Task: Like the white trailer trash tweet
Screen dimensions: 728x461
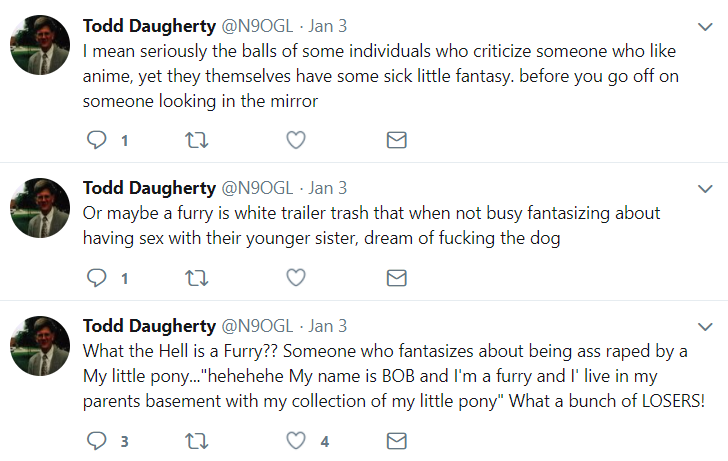Action: pyautogui.click(x=296, y=278)
